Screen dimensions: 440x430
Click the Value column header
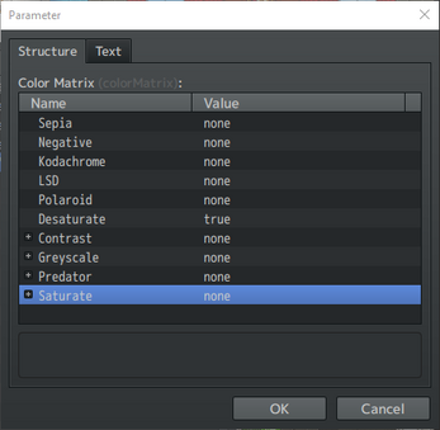click(x=299, y=103)
